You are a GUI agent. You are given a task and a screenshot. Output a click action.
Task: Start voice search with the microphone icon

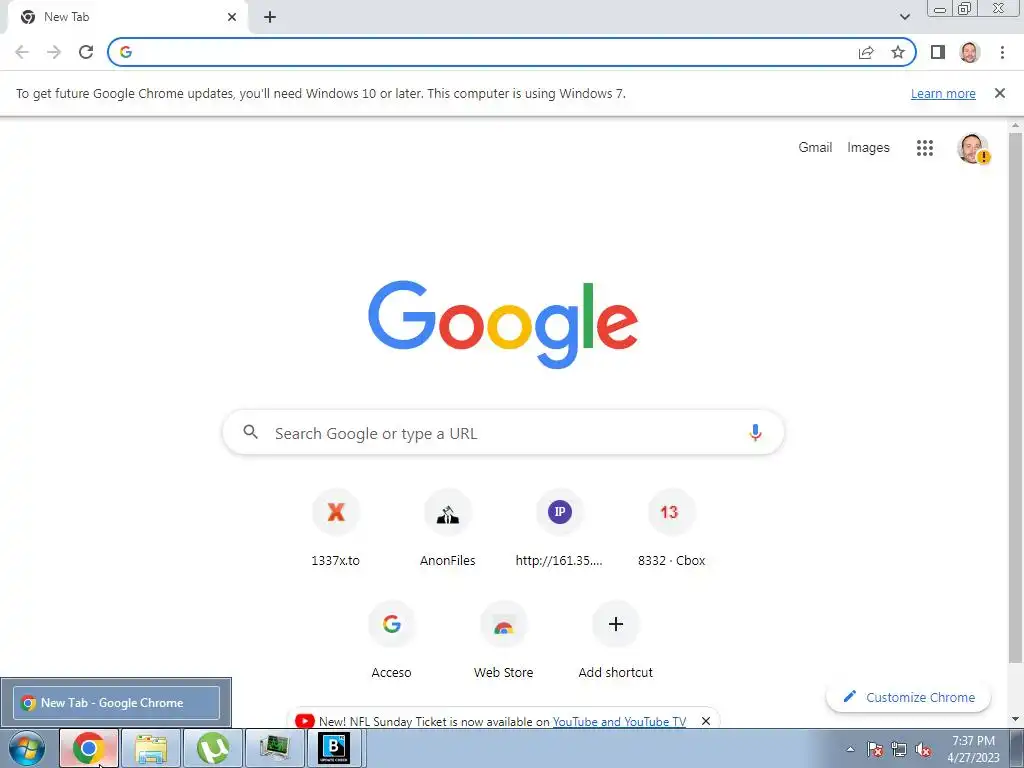click(x=755, y=432)
